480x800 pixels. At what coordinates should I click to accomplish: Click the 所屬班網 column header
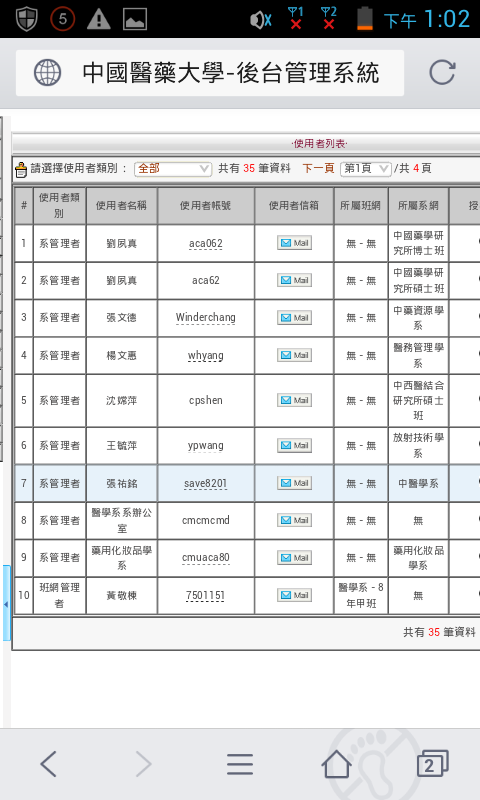click(361, 206)
